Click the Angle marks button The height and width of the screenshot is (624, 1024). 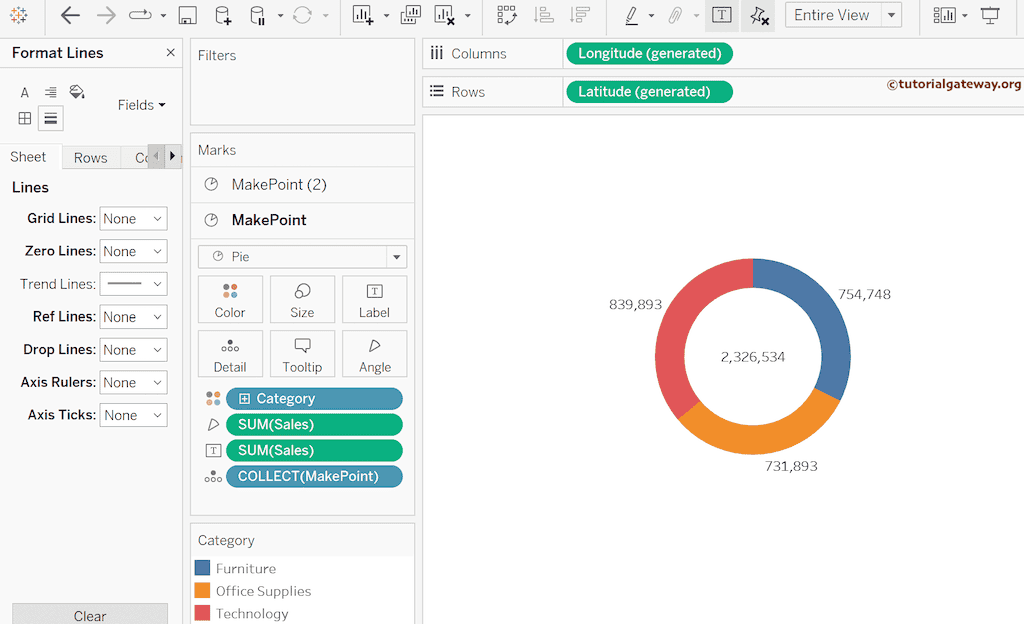coord(374,354)
